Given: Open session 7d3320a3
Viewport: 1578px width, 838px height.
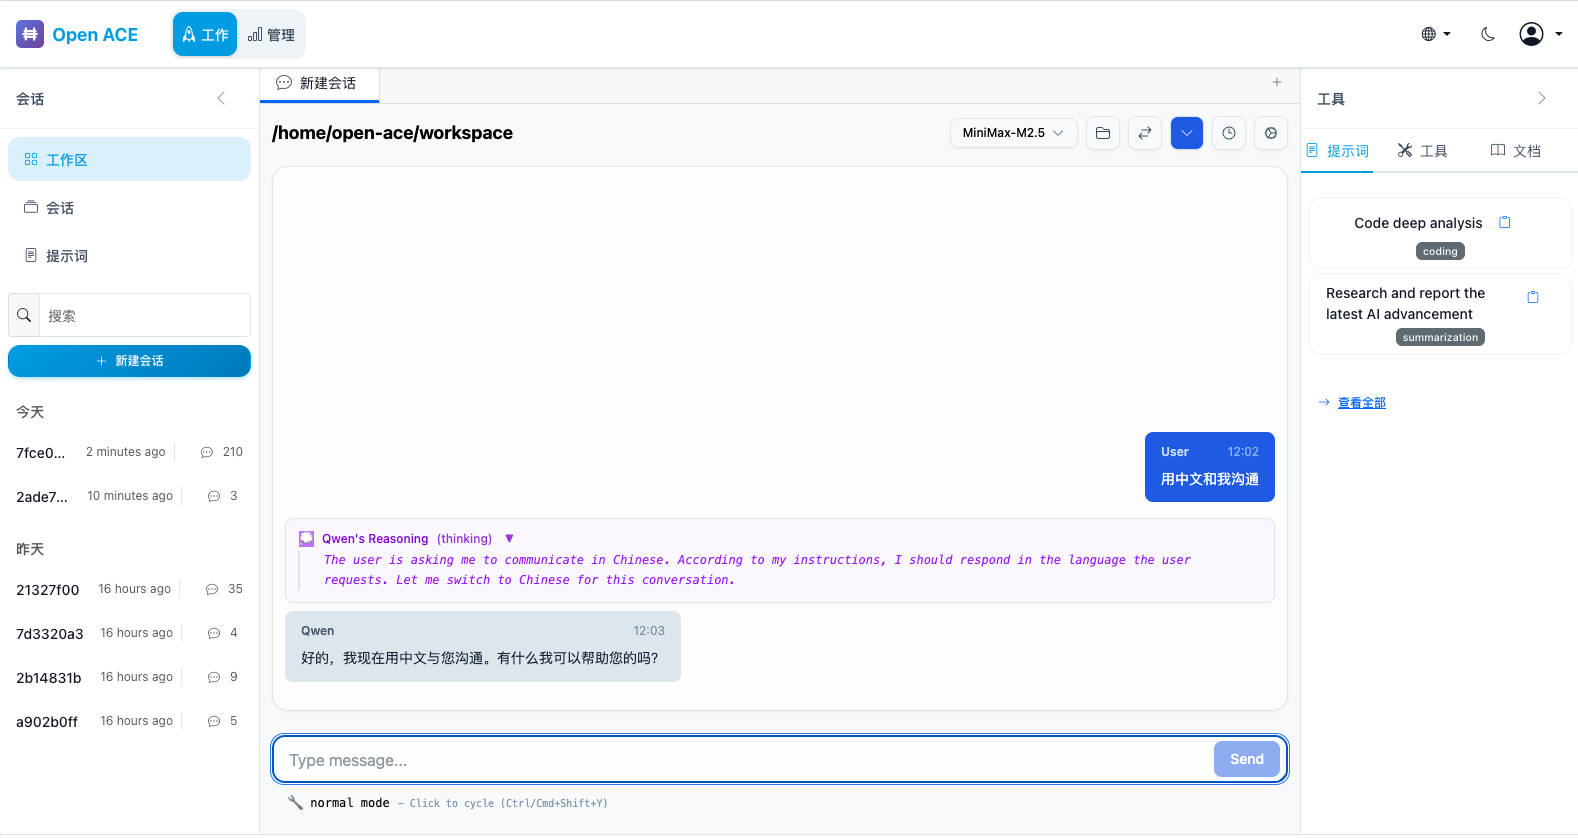Looking at the screenshot, I should (129, 633).
